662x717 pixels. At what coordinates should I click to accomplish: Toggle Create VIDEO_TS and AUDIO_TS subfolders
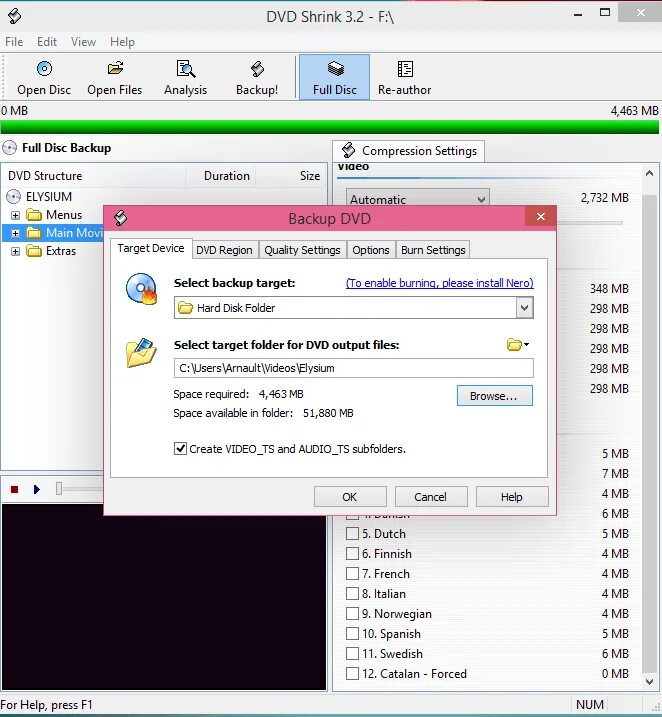point(180,449)
